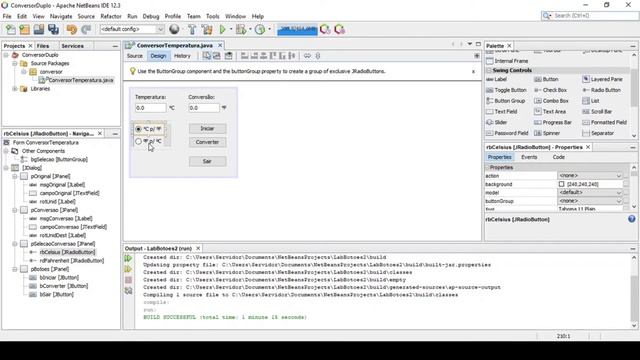Select rdFahrenheit [JRadioButton] in Navigator

[x=71, y=260]
